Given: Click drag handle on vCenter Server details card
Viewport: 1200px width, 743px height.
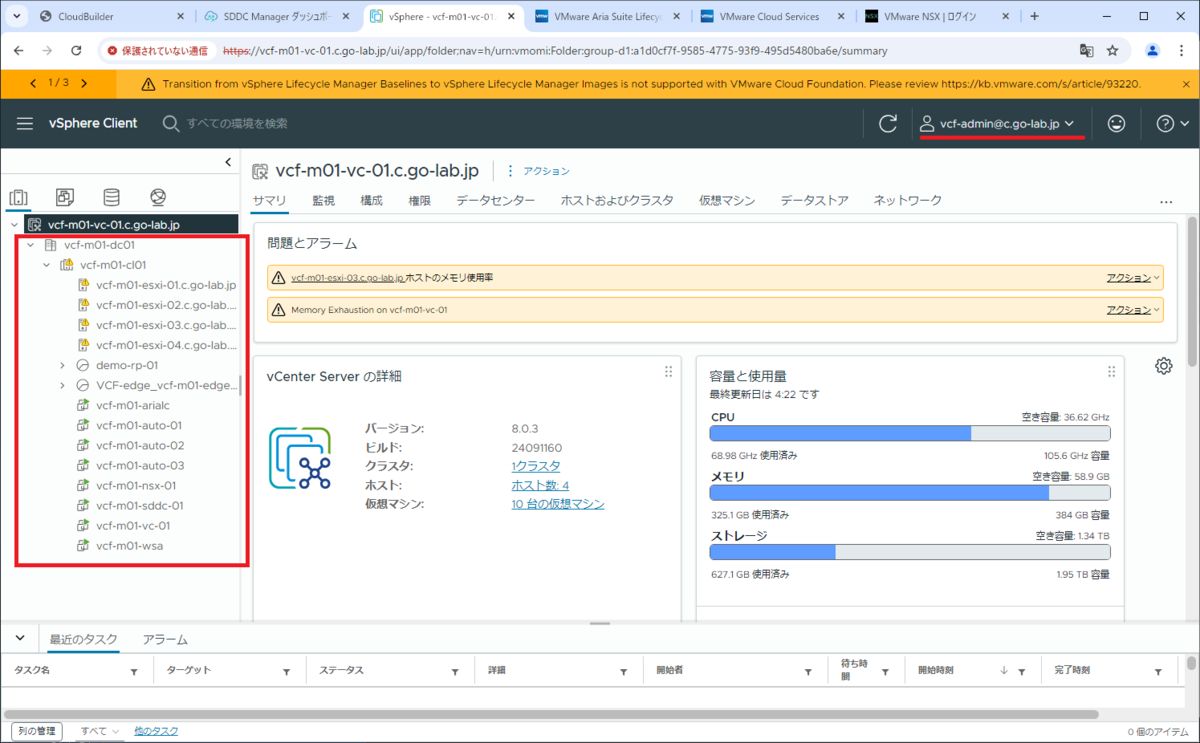Looking at the screenshot, I should (669, 372).
